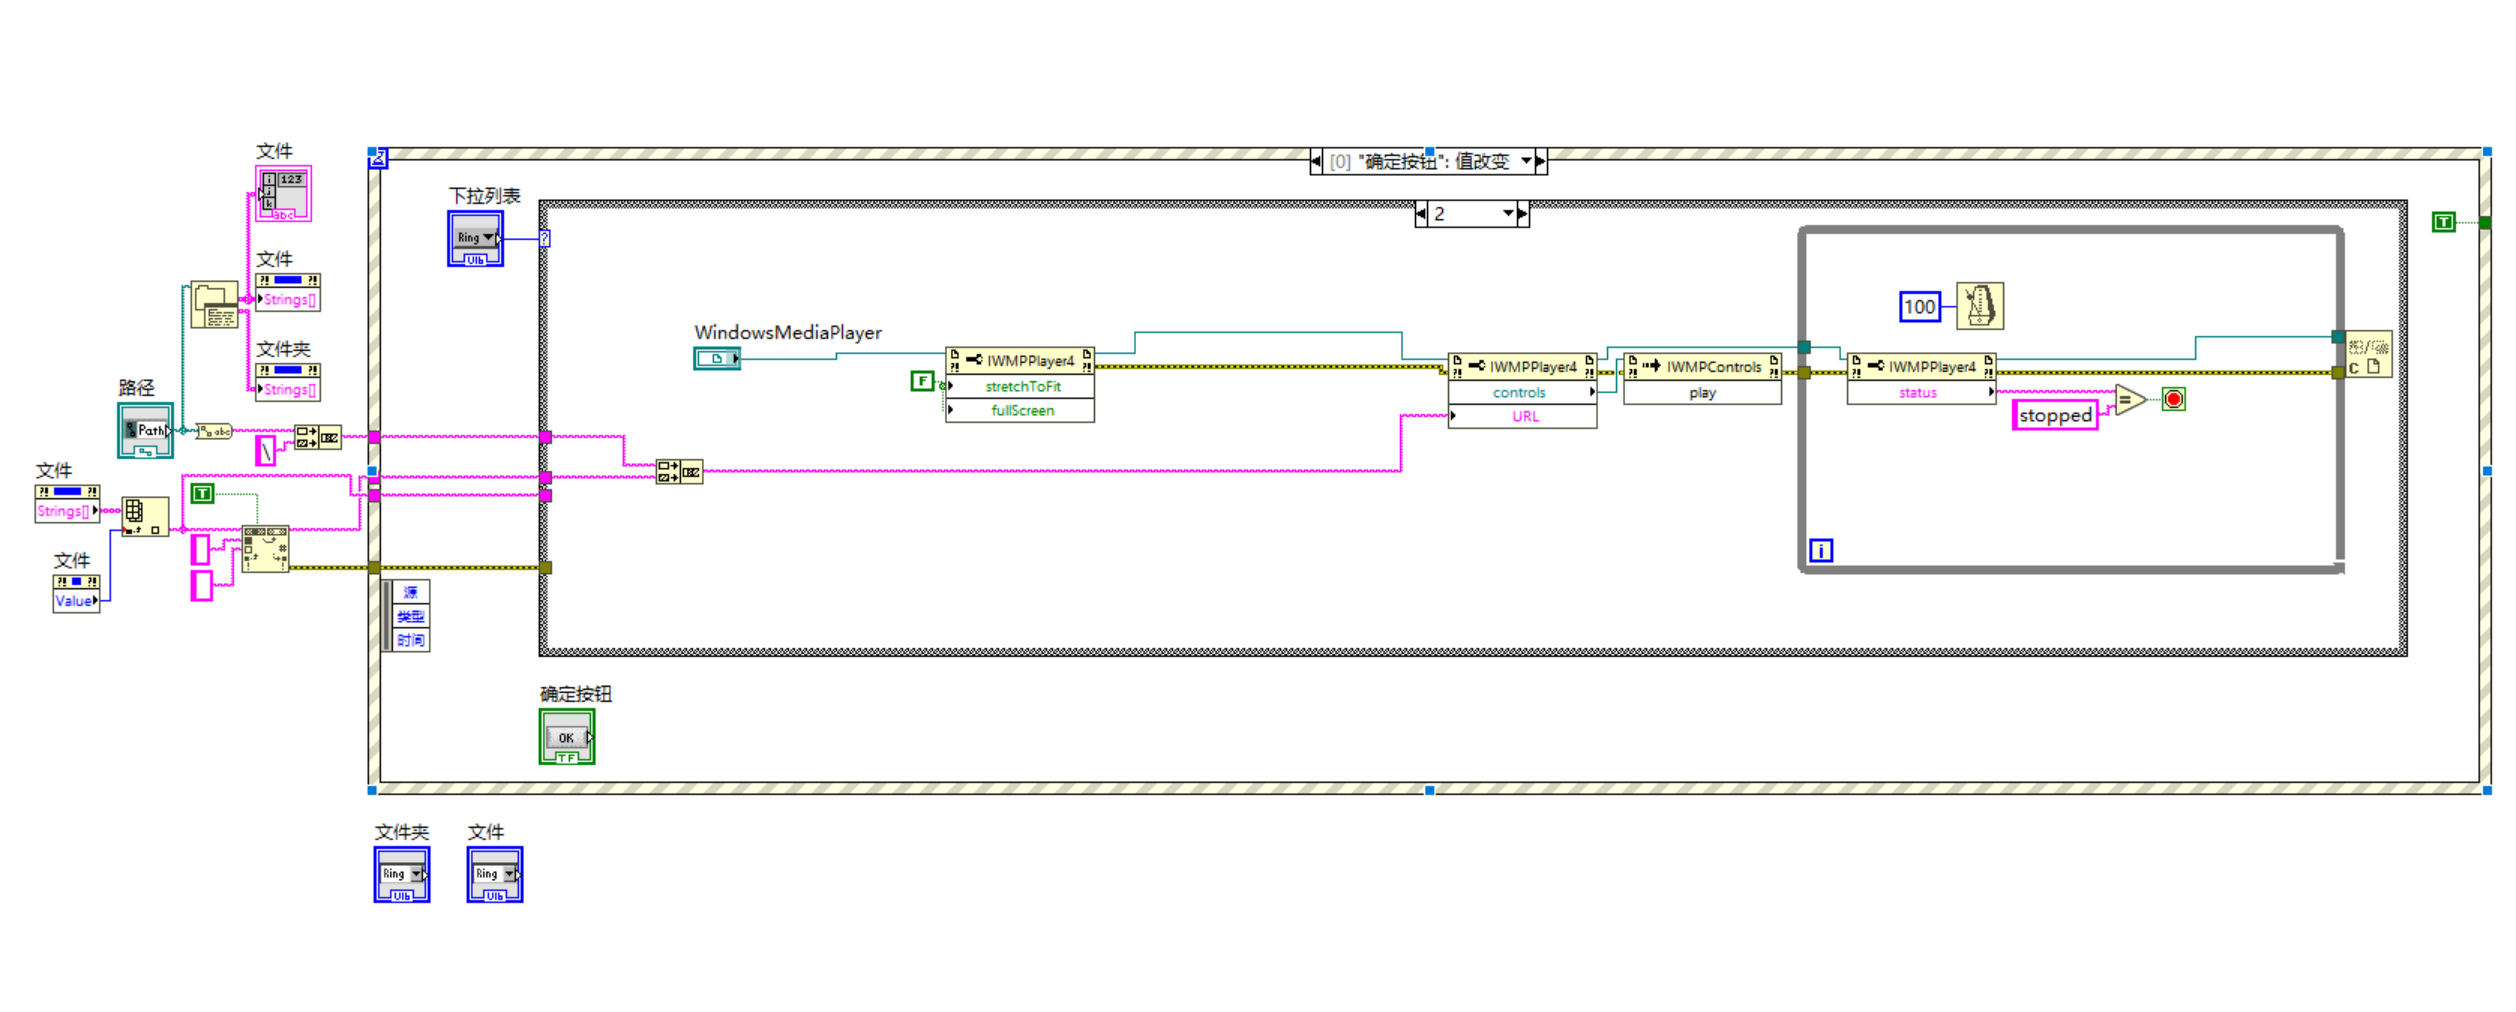Click the 下拉列表 label text
This screenshot has height=1012, width=2516.
[x=484, y=196]
